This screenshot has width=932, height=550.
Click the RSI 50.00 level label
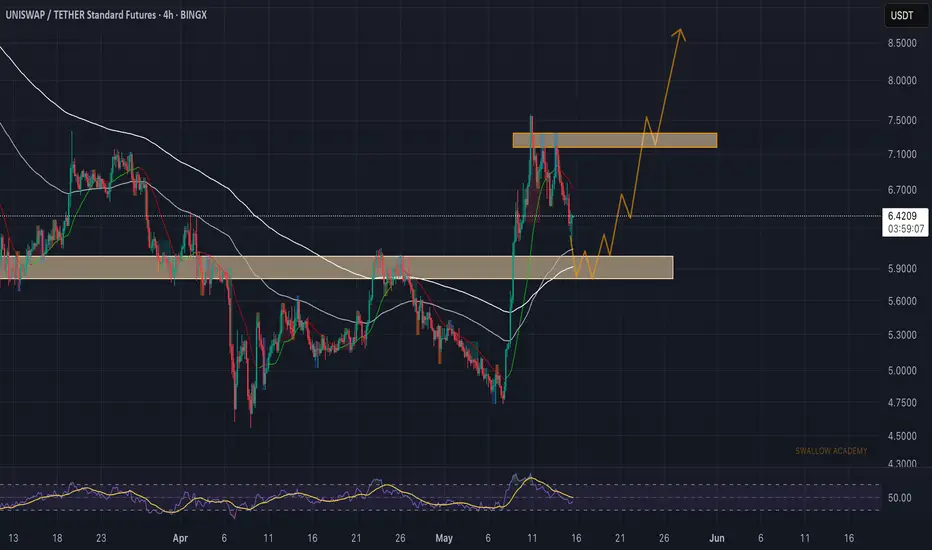tap(899, 498)
